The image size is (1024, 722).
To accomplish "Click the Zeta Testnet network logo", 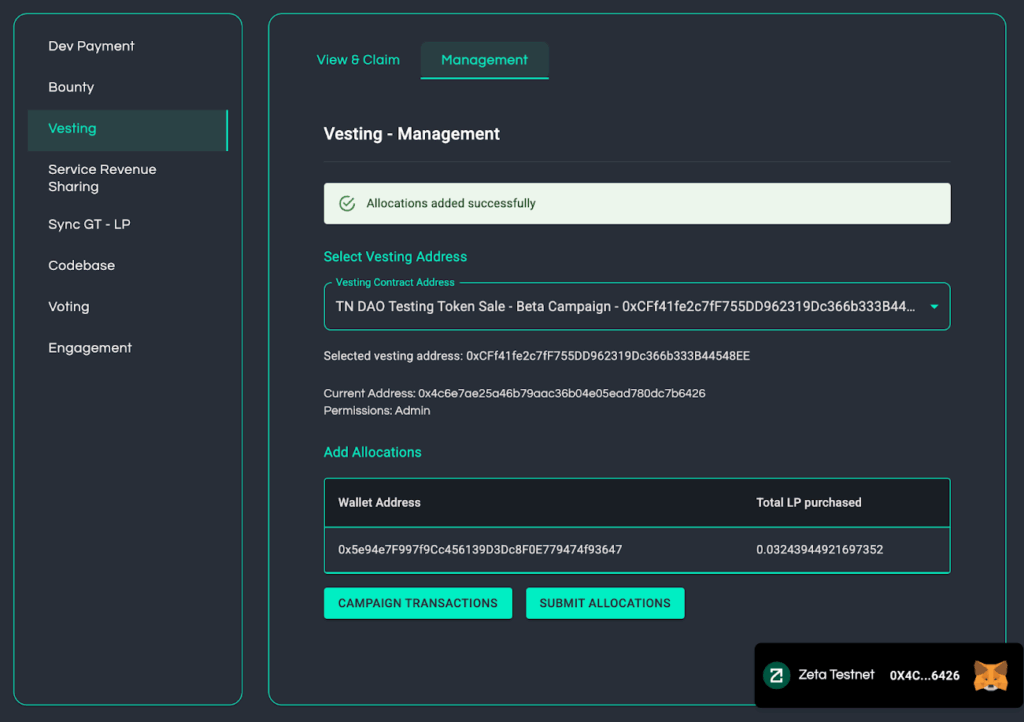I will [x=777, y=676].
